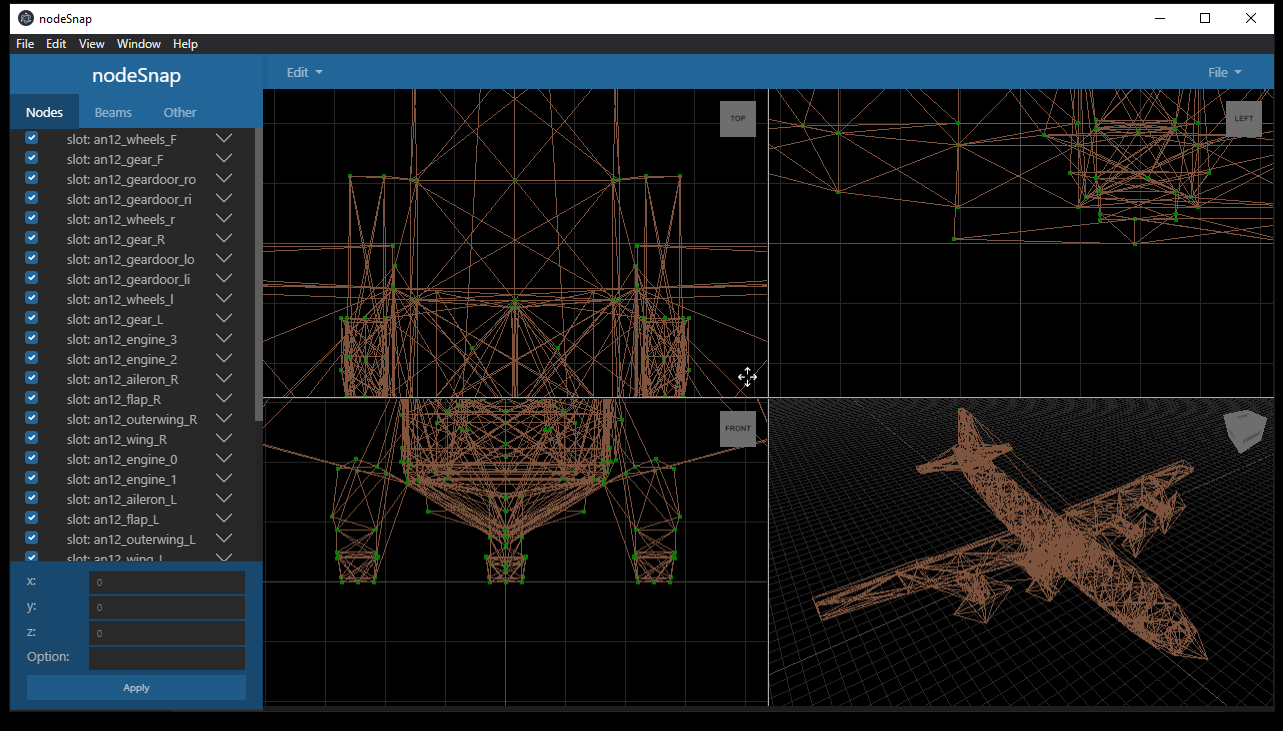Toggle slot an12_wing_R checkbox
The image size is (1283, 731).
31,438
